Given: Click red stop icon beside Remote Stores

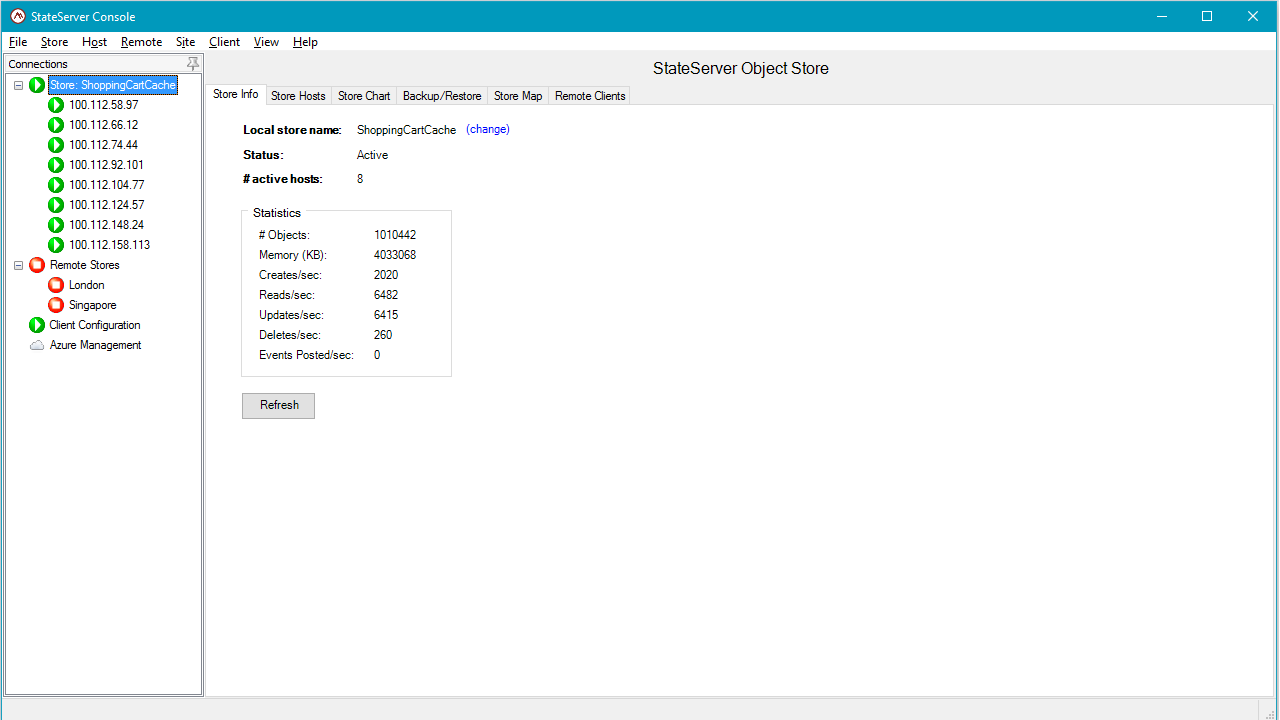Looking at the screenshot, I should tap(37, 265).
